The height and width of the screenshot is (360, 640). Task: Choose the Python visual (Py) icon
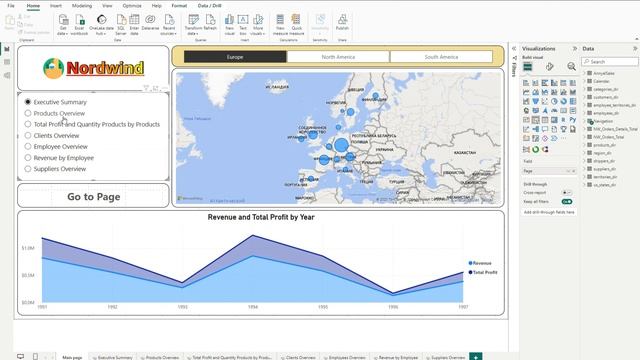click(573, 120)
